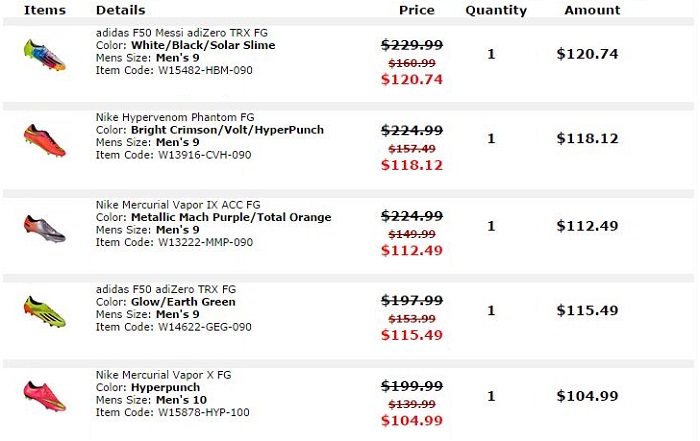Select the adidas F50 adiZero TRX FG name
The height and width of the screenshot is (441, 700).
click(166, 289)
